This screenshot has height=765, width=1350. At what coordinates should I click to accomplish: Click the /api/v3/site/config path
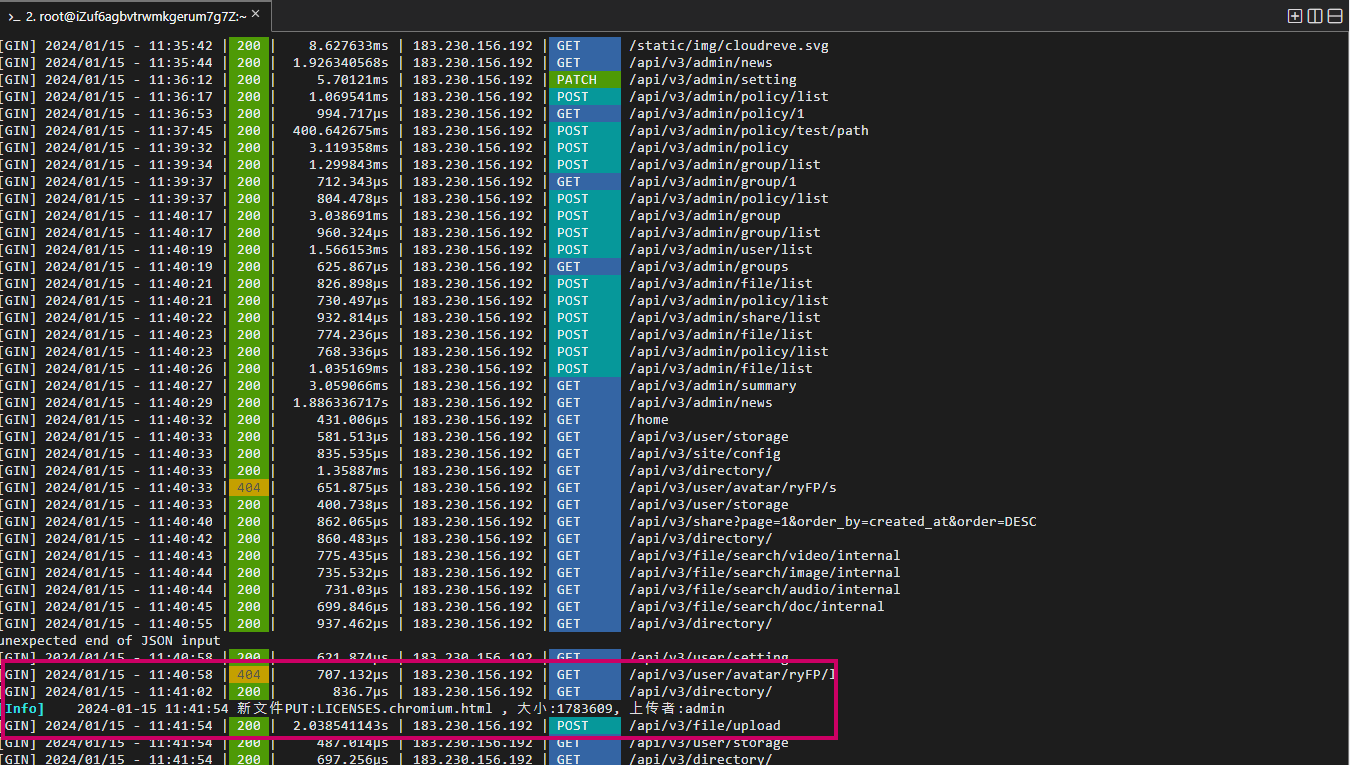point(705,454)
